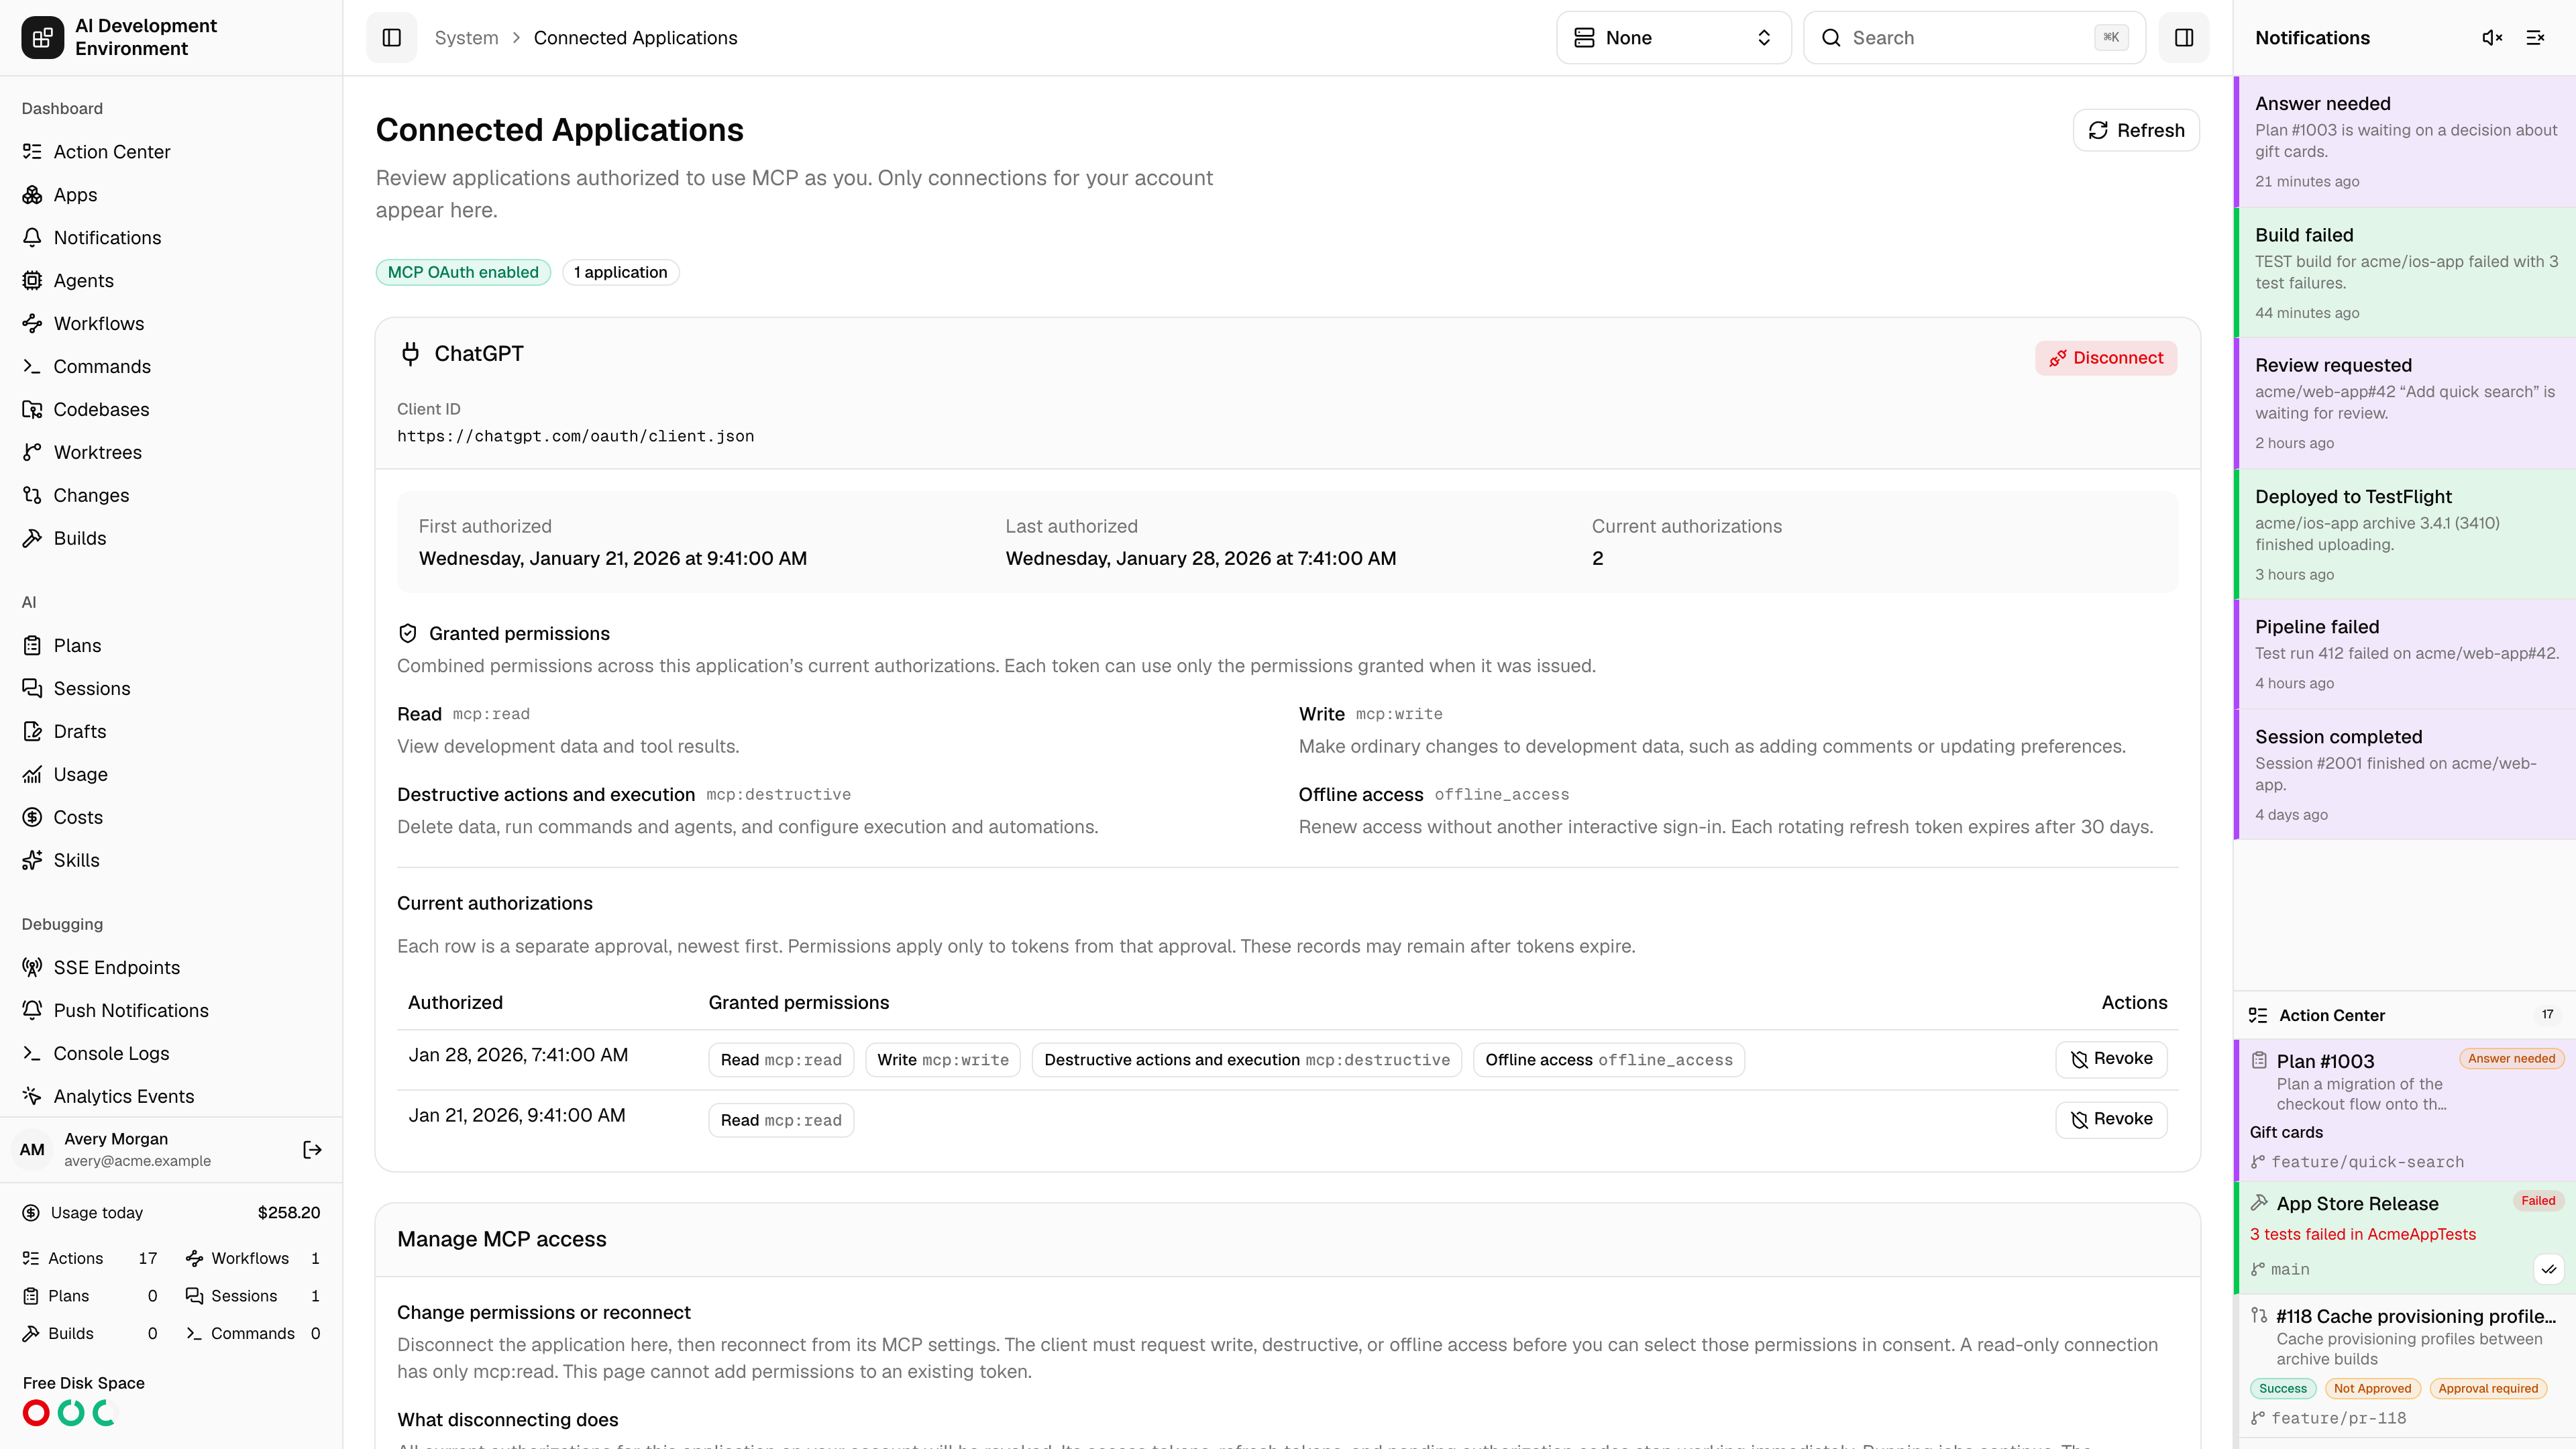Focus the Search field
Screen dimensions: 2576x1449
1974,38
